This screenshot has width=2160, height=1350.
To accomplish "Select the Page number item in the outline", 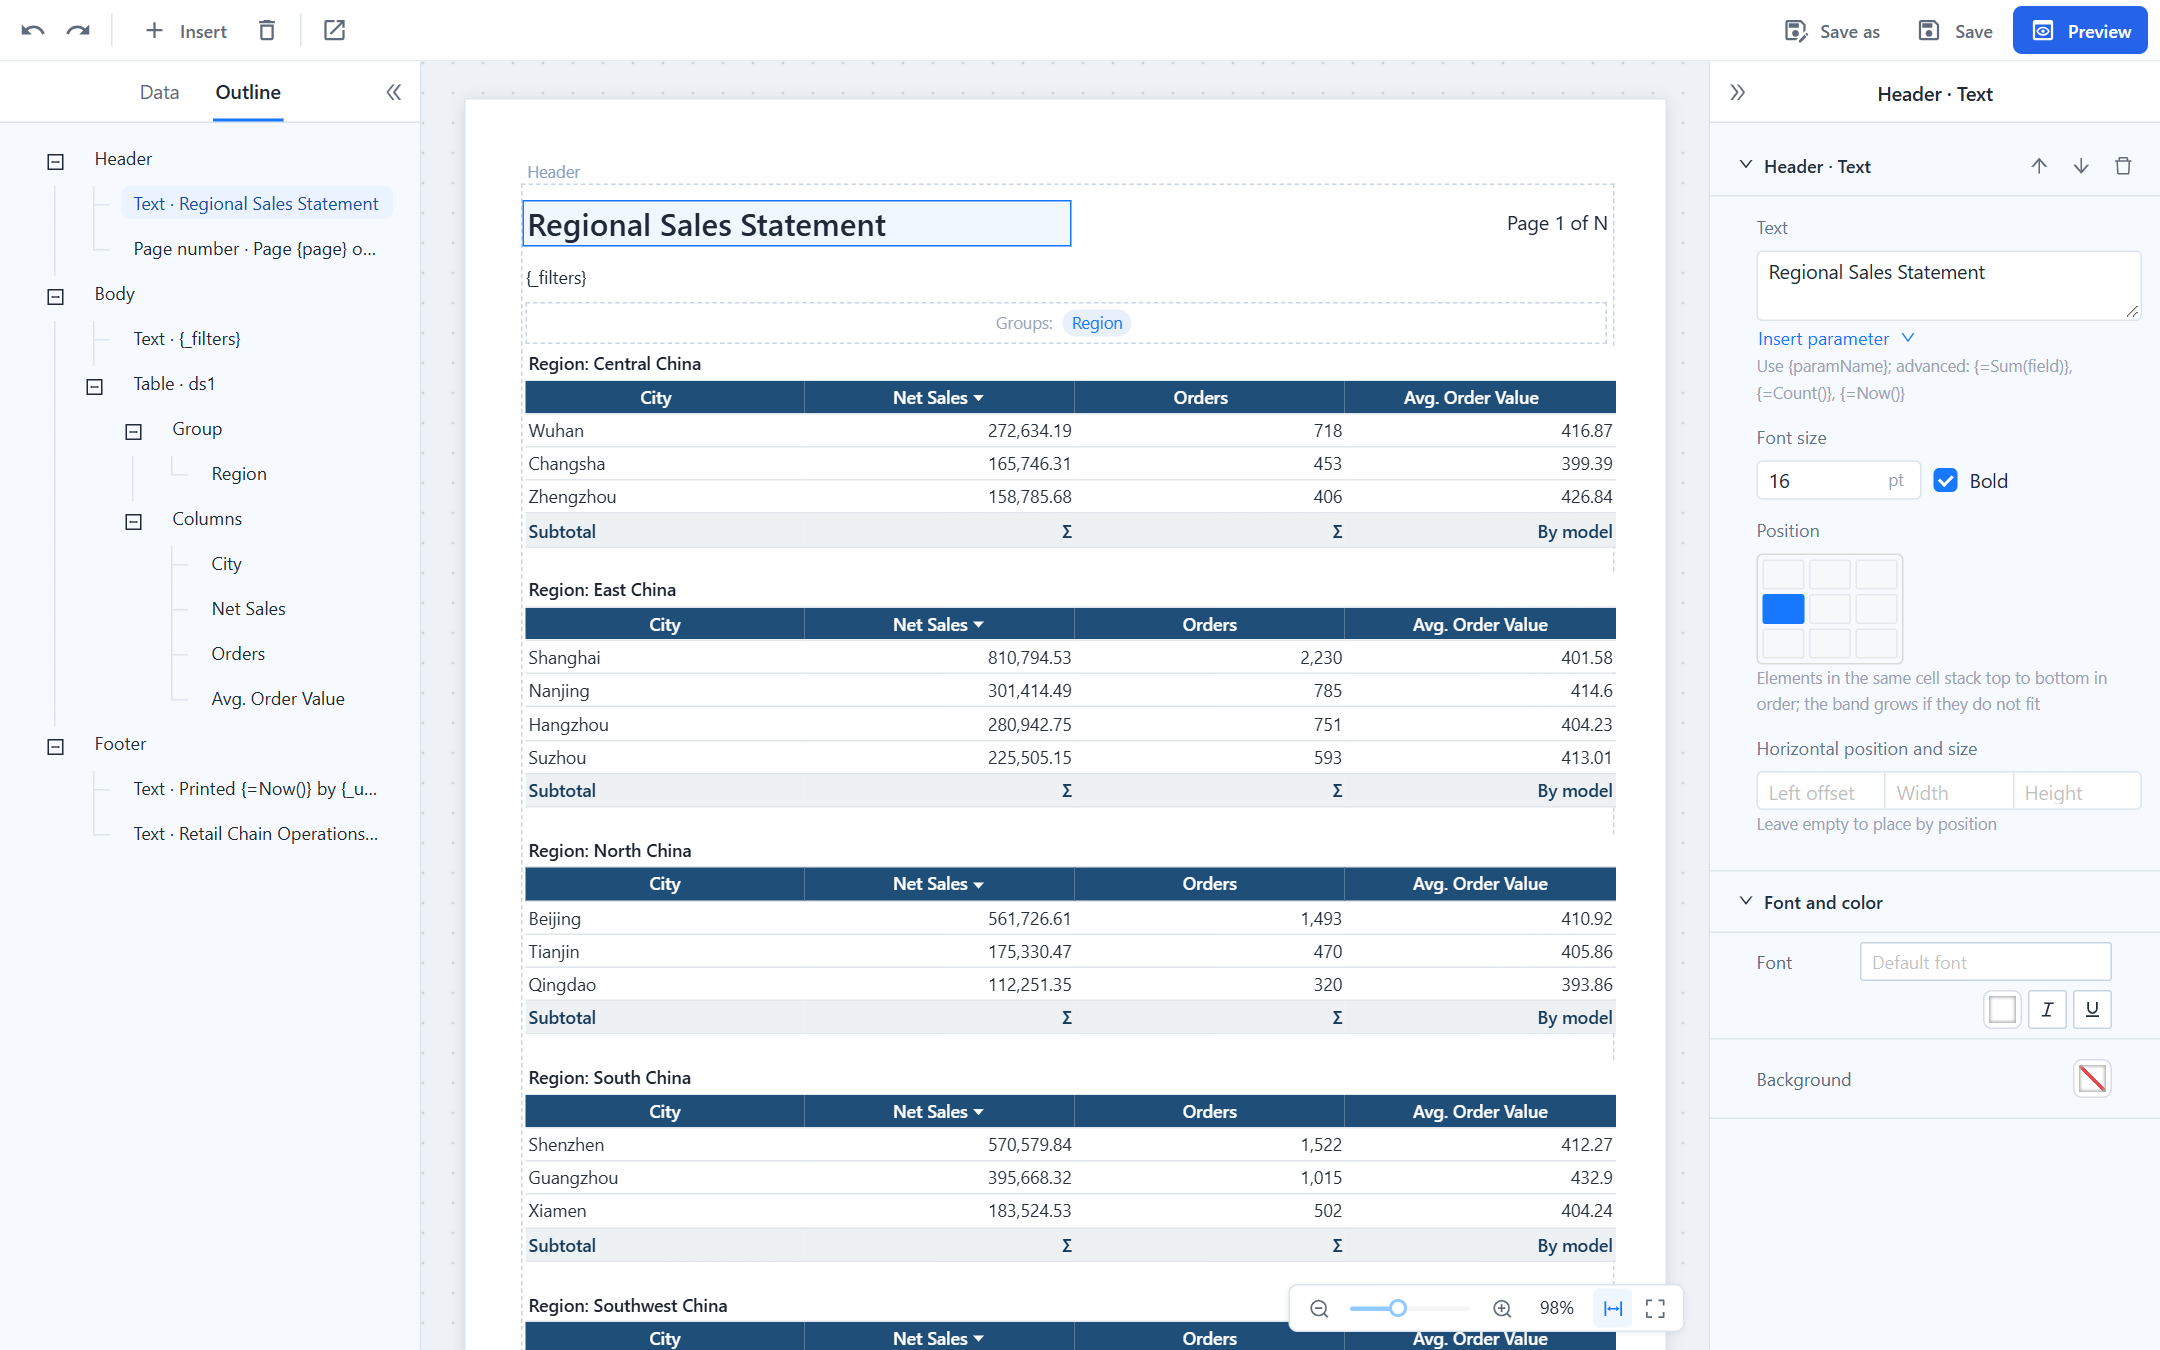I will tap(254, 249).
